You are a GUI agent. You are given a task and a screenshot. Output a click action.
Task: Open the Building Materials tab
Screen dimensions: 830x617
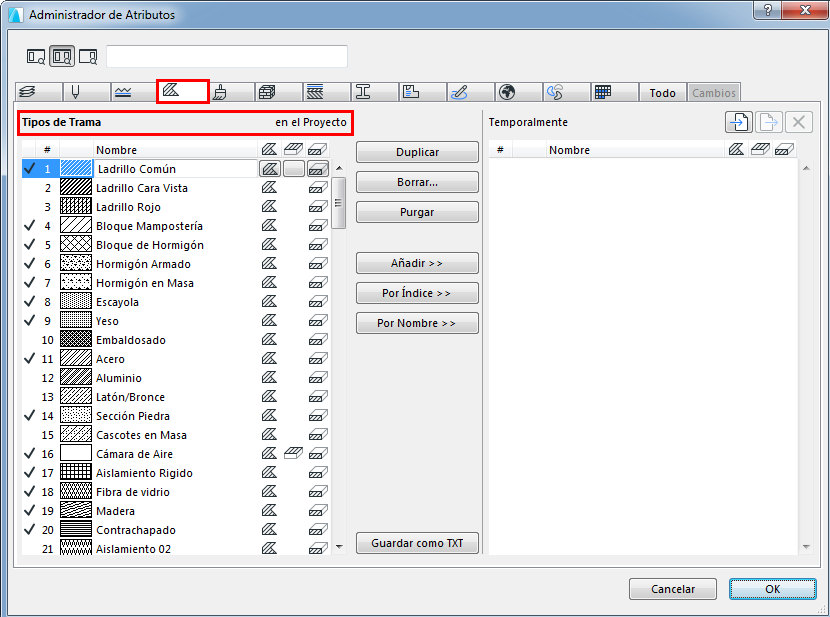(x=278, y=92)
